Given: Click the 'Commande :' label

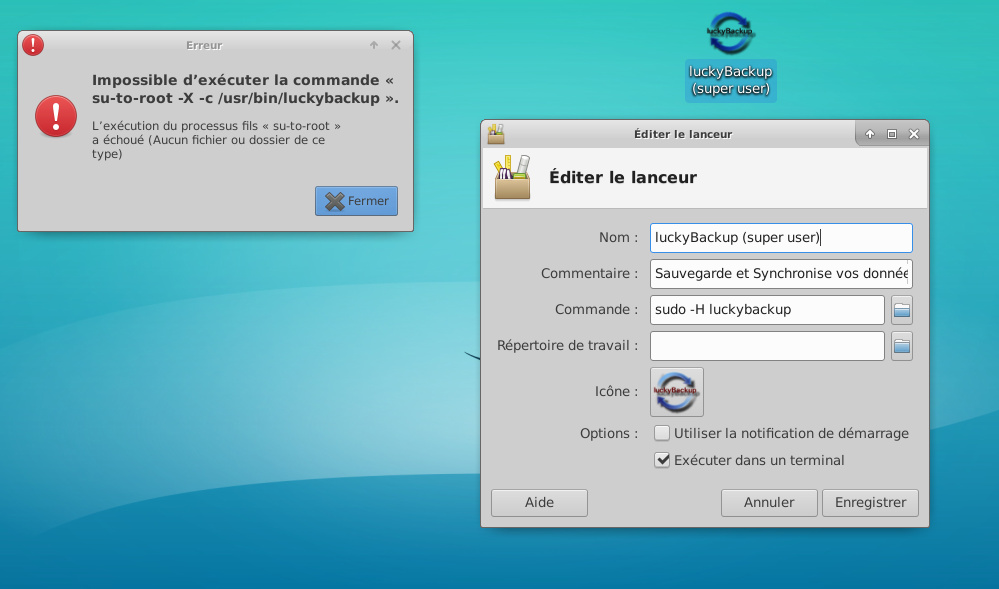Looking at the screenshot, I should pyautogui.click(x=596, y=310).
